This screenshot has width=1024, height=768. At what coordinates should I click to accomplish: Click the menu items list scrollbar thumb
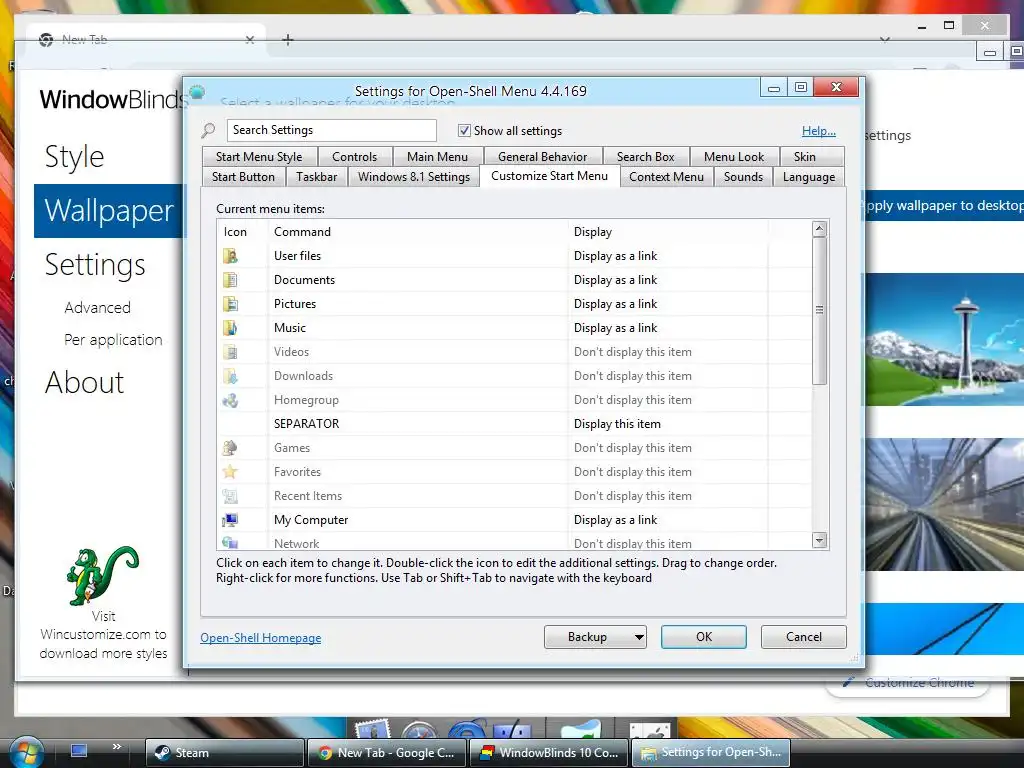click(x=820, y=310)
